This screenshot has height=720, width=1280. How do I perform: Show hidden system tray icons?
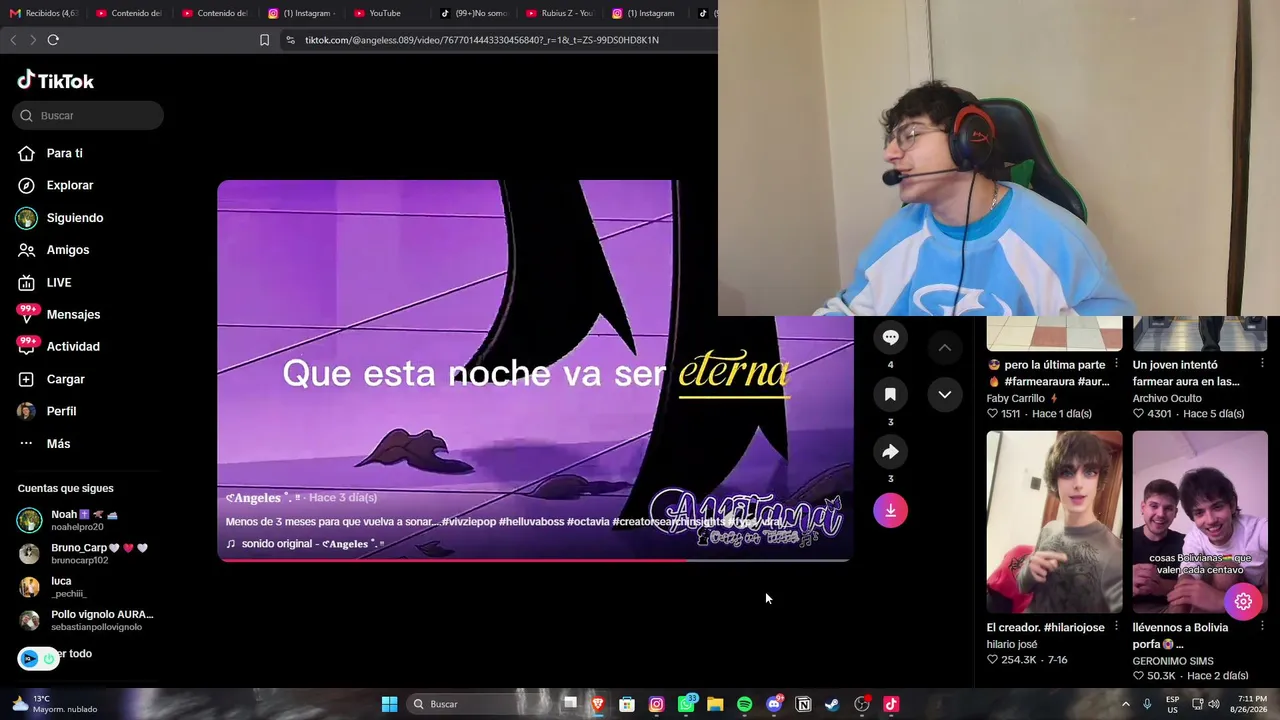point(1125,704)
